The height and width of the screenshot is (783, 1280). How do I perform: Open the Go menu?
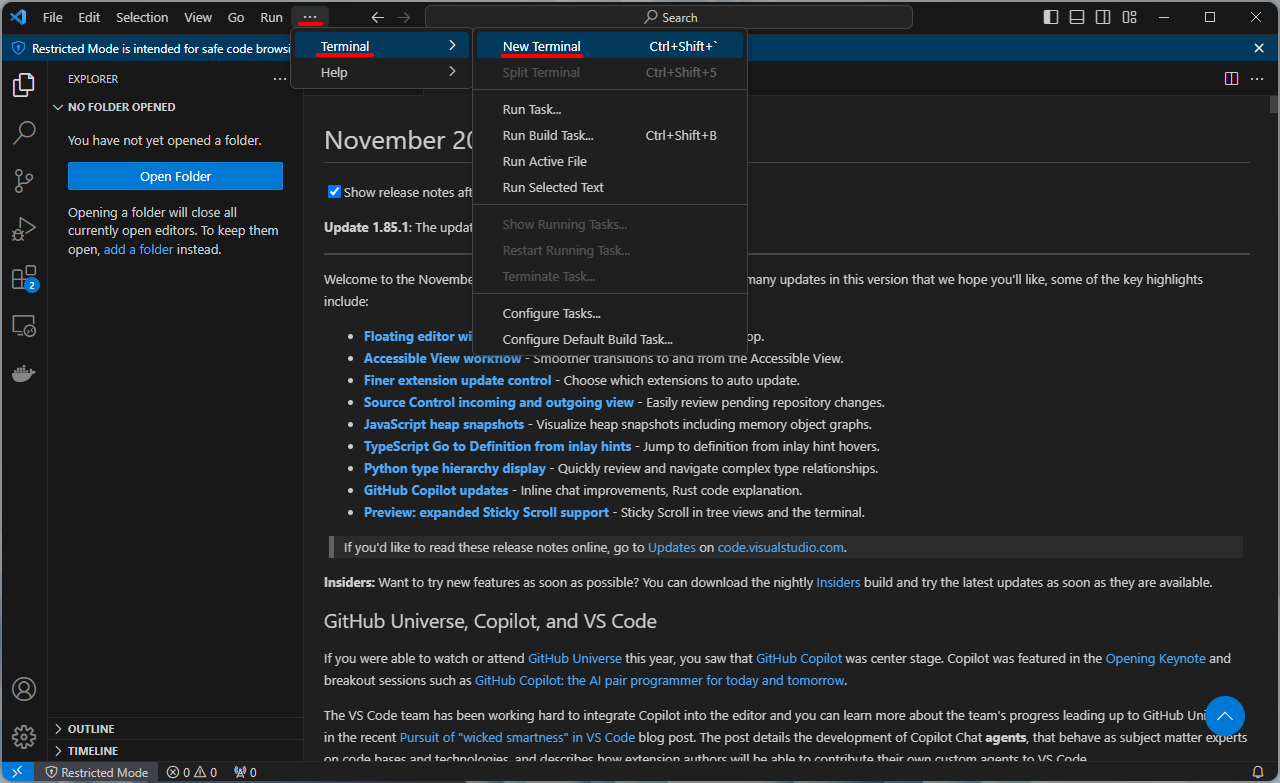click(x=236, y=17)
